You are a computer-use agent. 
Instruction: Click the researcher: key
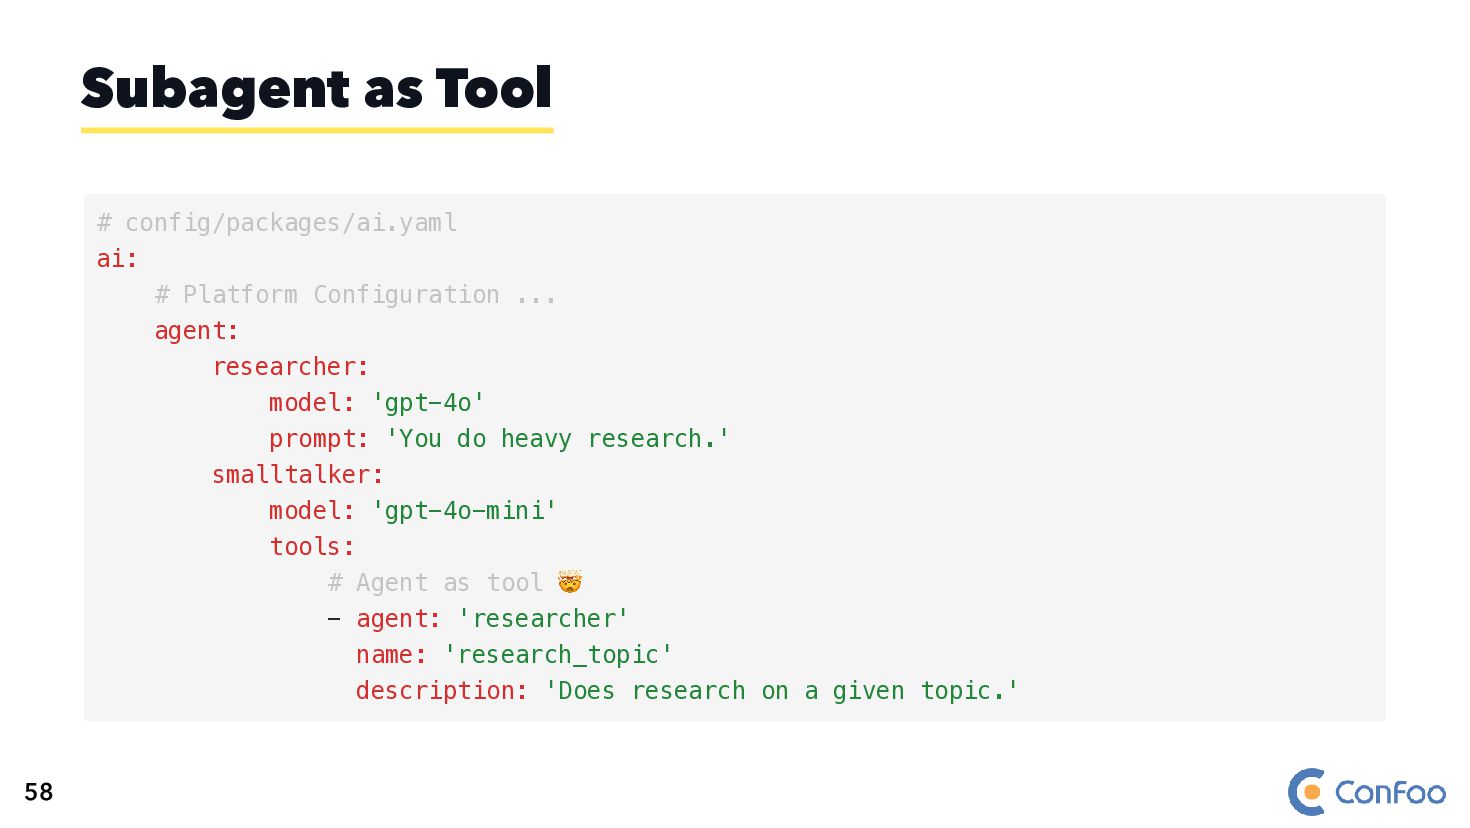pos(291,366)
